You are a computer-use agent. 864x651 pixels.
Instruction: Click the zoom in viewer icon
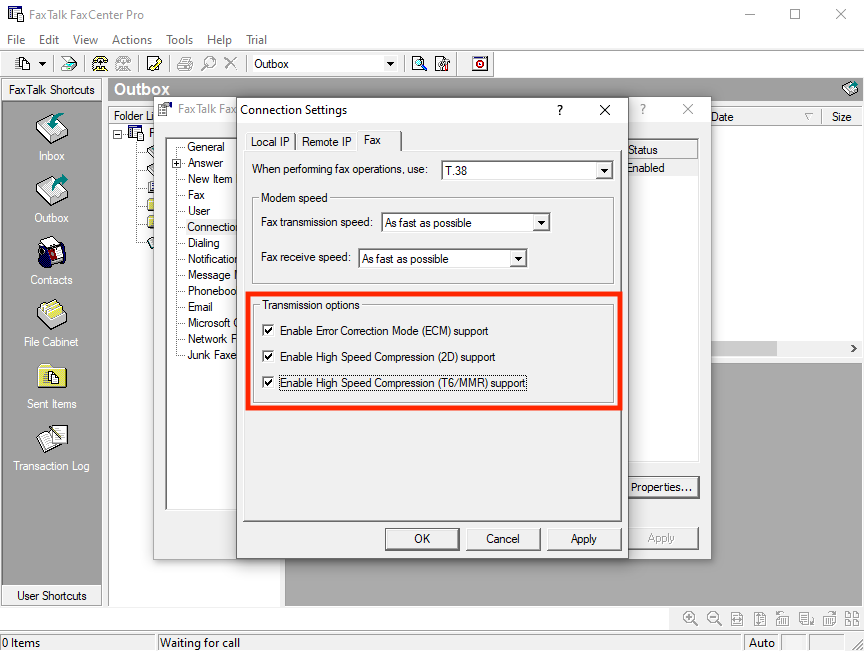coord(690,618)
